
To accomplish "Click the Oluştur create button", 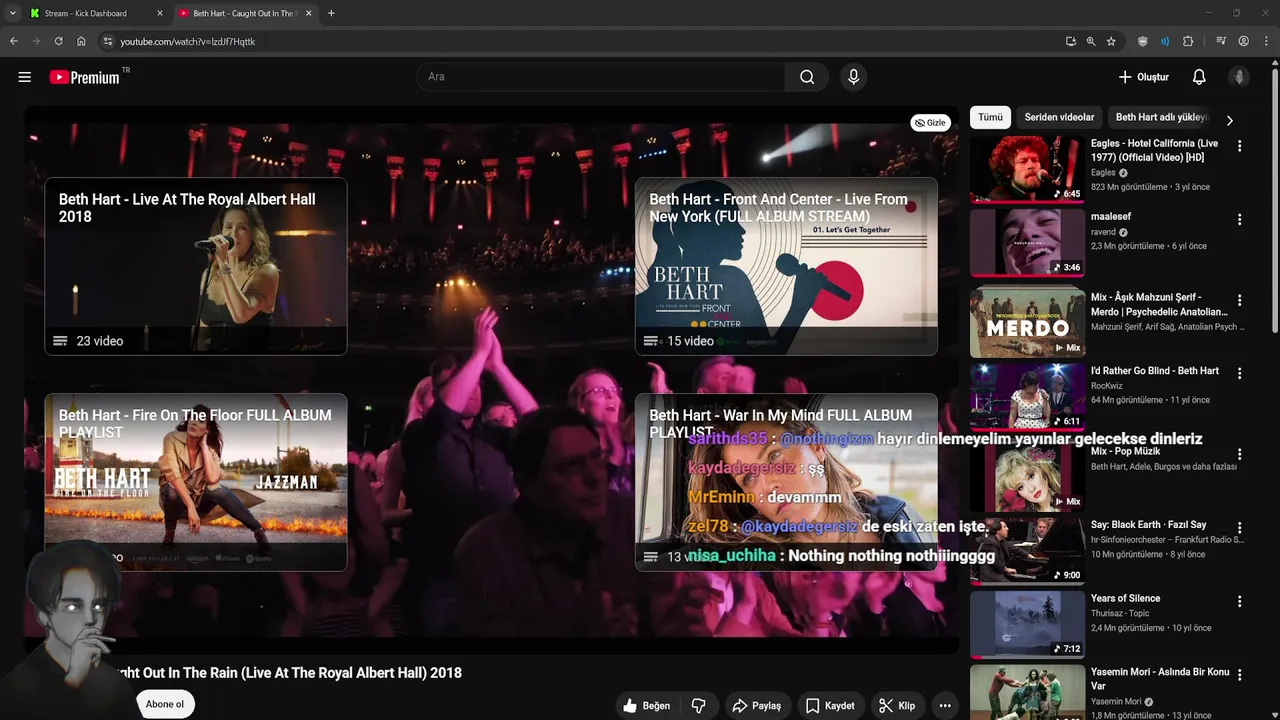I will click(1144, 77).
